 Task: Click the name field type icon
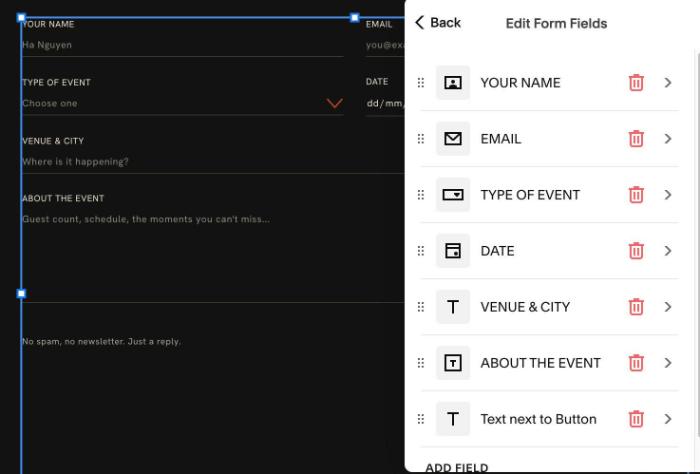[x=453, y=83]
